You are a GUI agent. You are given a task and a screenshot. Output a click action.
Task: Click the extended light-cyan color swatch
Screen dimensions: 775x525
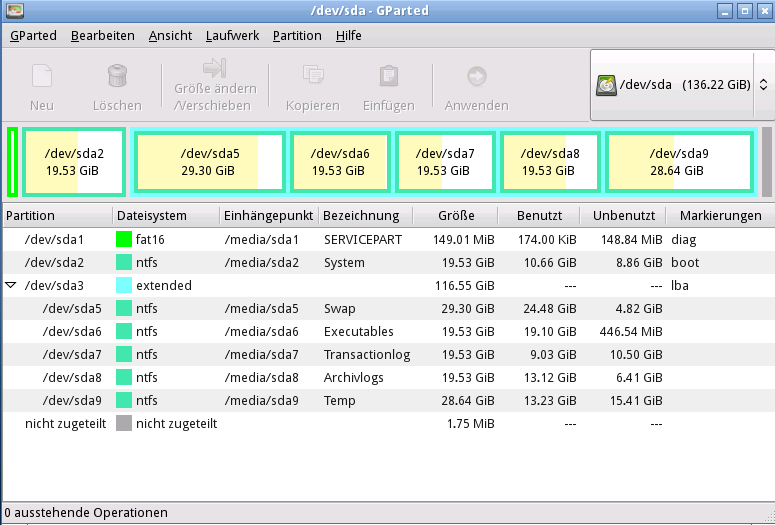124,285
